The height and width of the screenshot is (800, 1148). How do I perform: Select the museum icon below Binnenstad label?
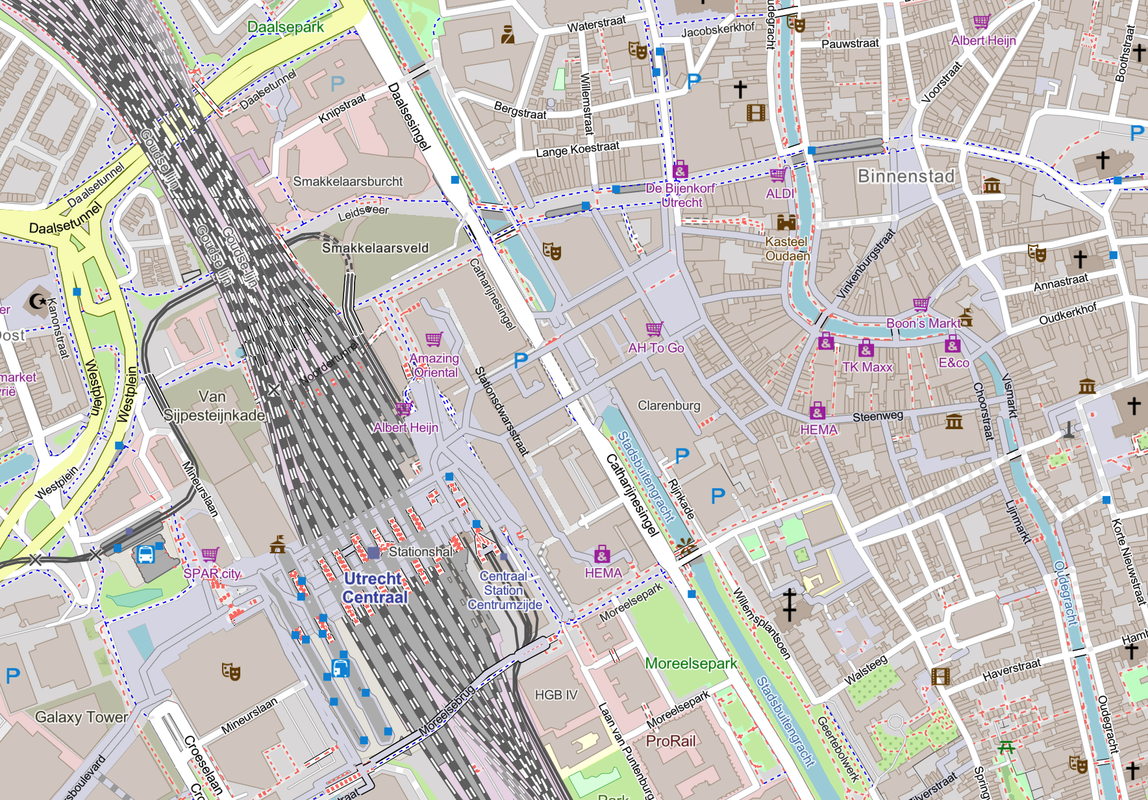point(992,185)
